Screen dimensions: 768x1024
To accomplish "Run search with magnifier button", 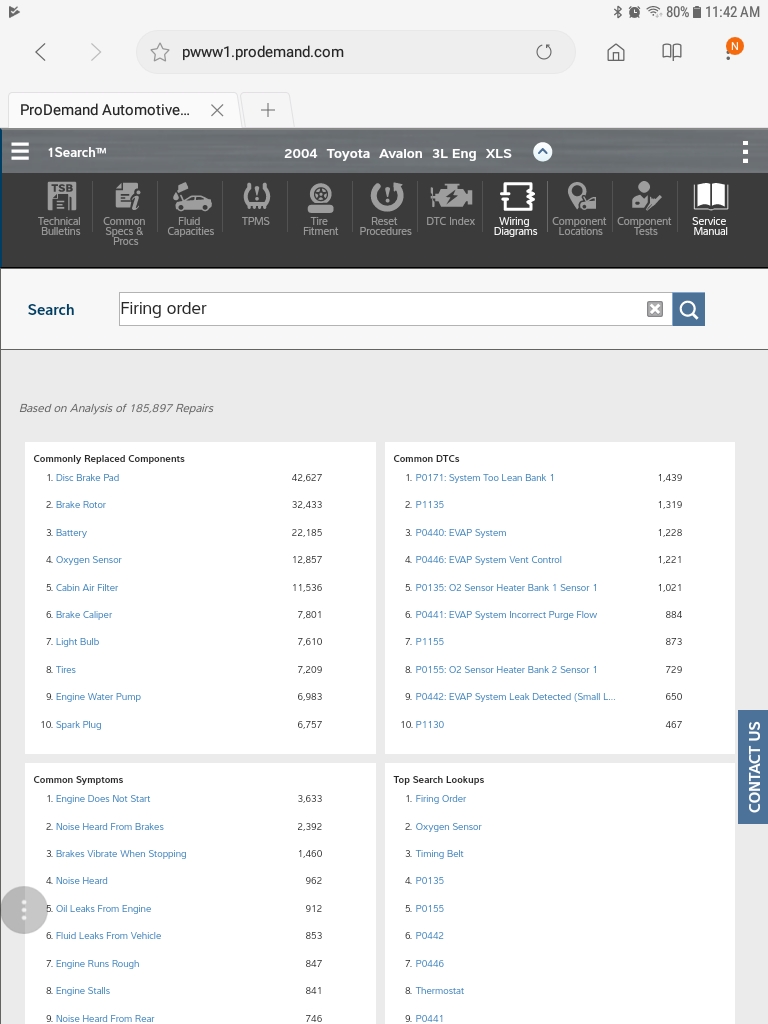I will tap(688, 309).
